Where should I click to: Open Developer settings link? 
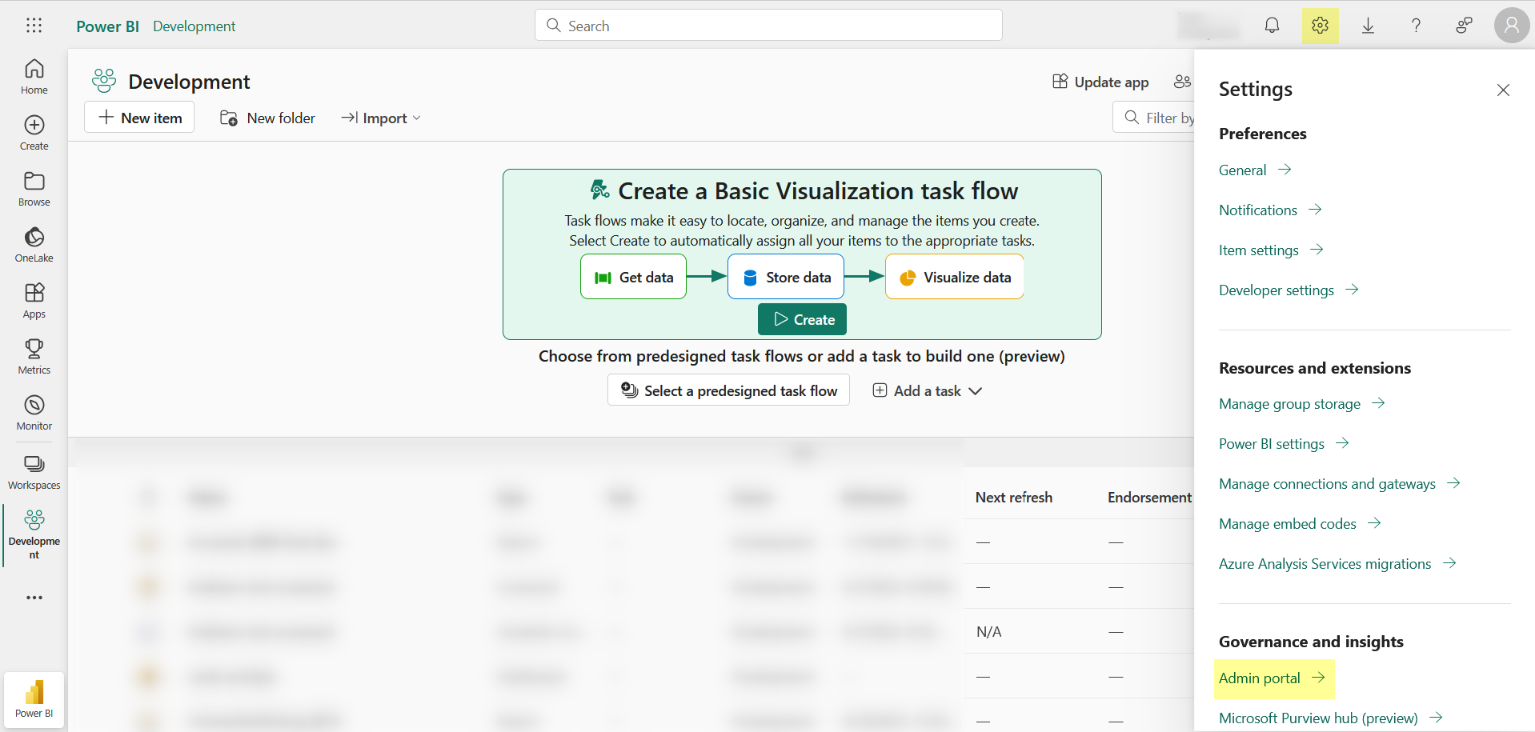pos(1289,290)
